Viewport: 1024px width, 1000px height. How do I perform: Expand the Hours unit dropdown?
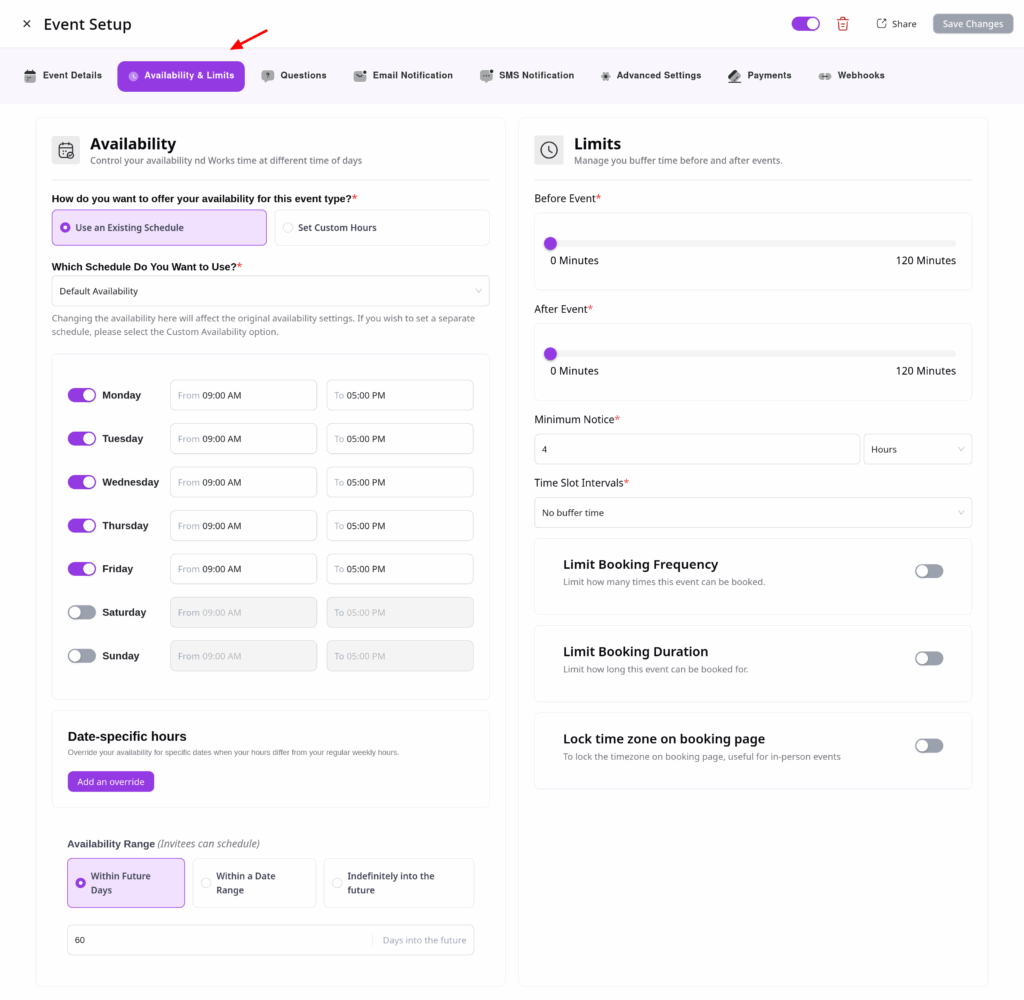pos(917,450)
